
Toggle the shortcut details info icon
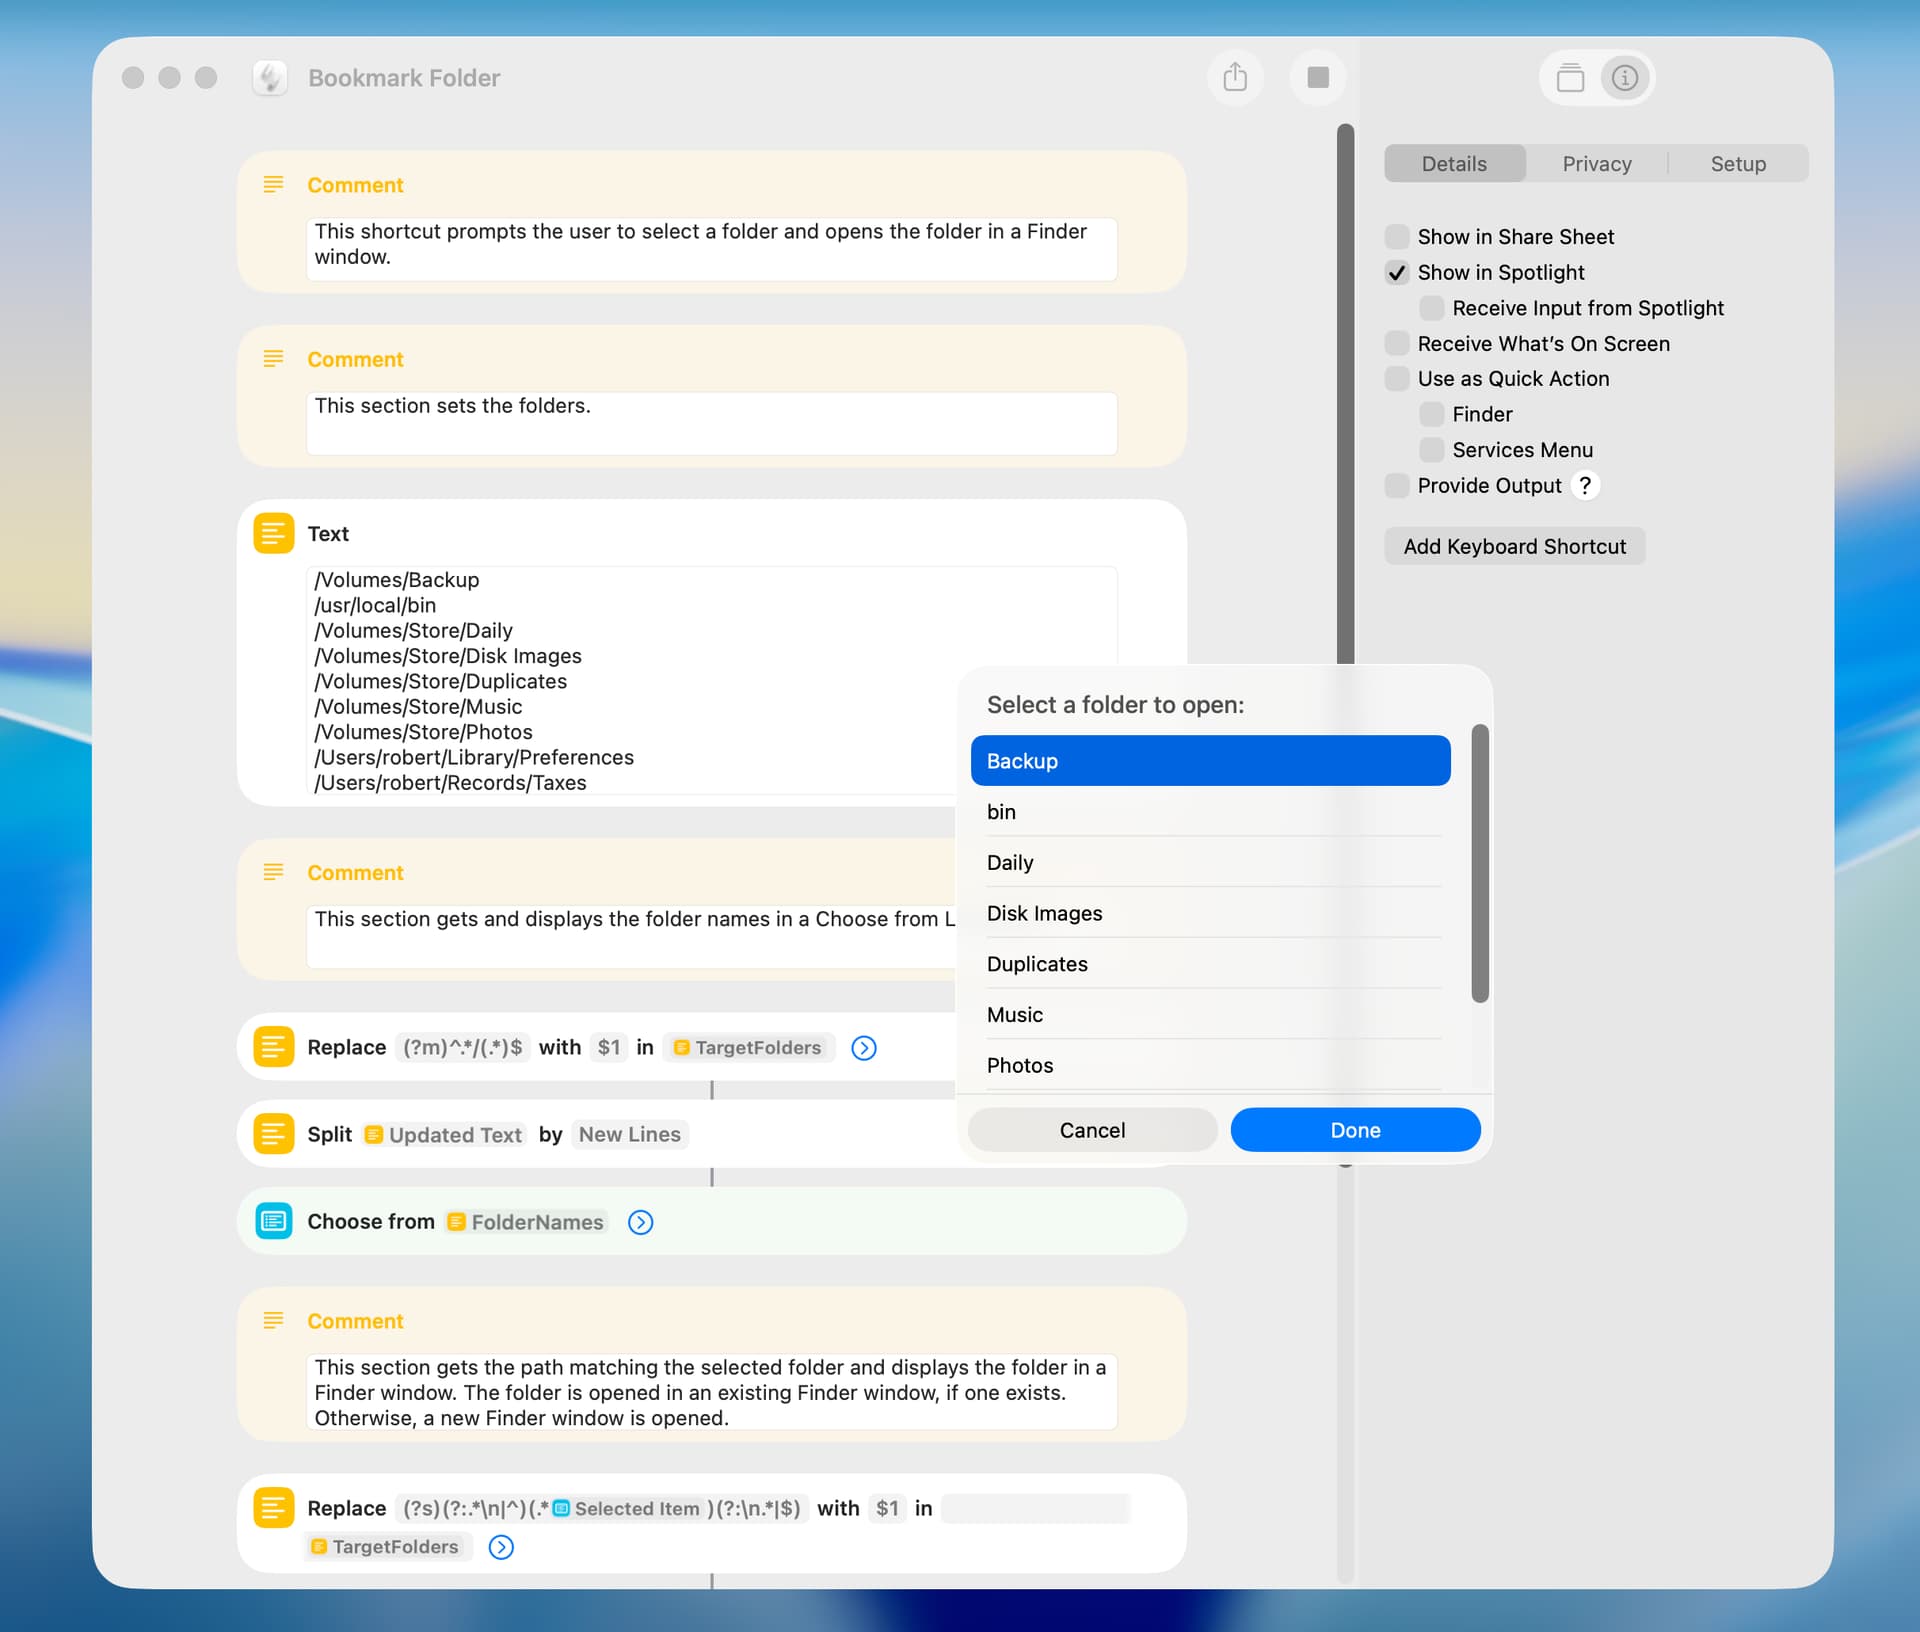coord(1625,77)
